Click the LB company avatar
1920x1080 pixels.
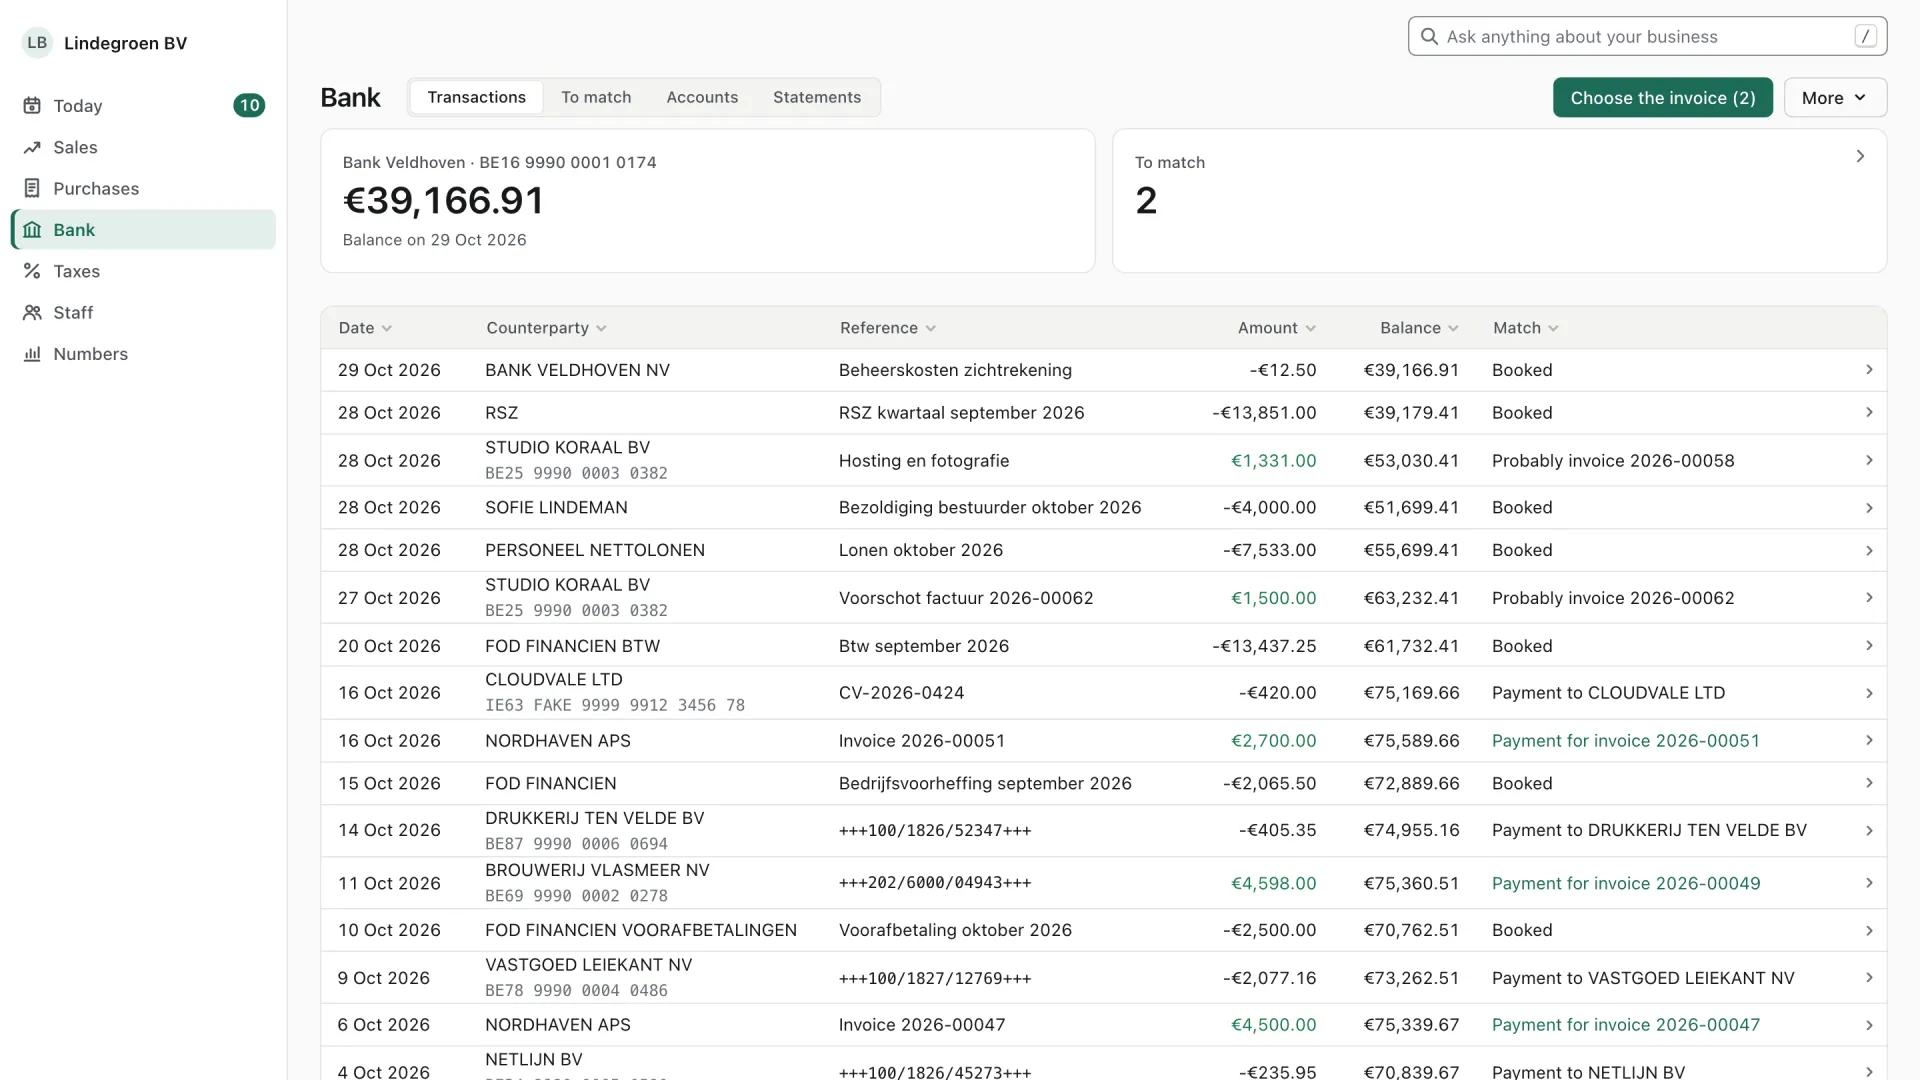point(37,43)
